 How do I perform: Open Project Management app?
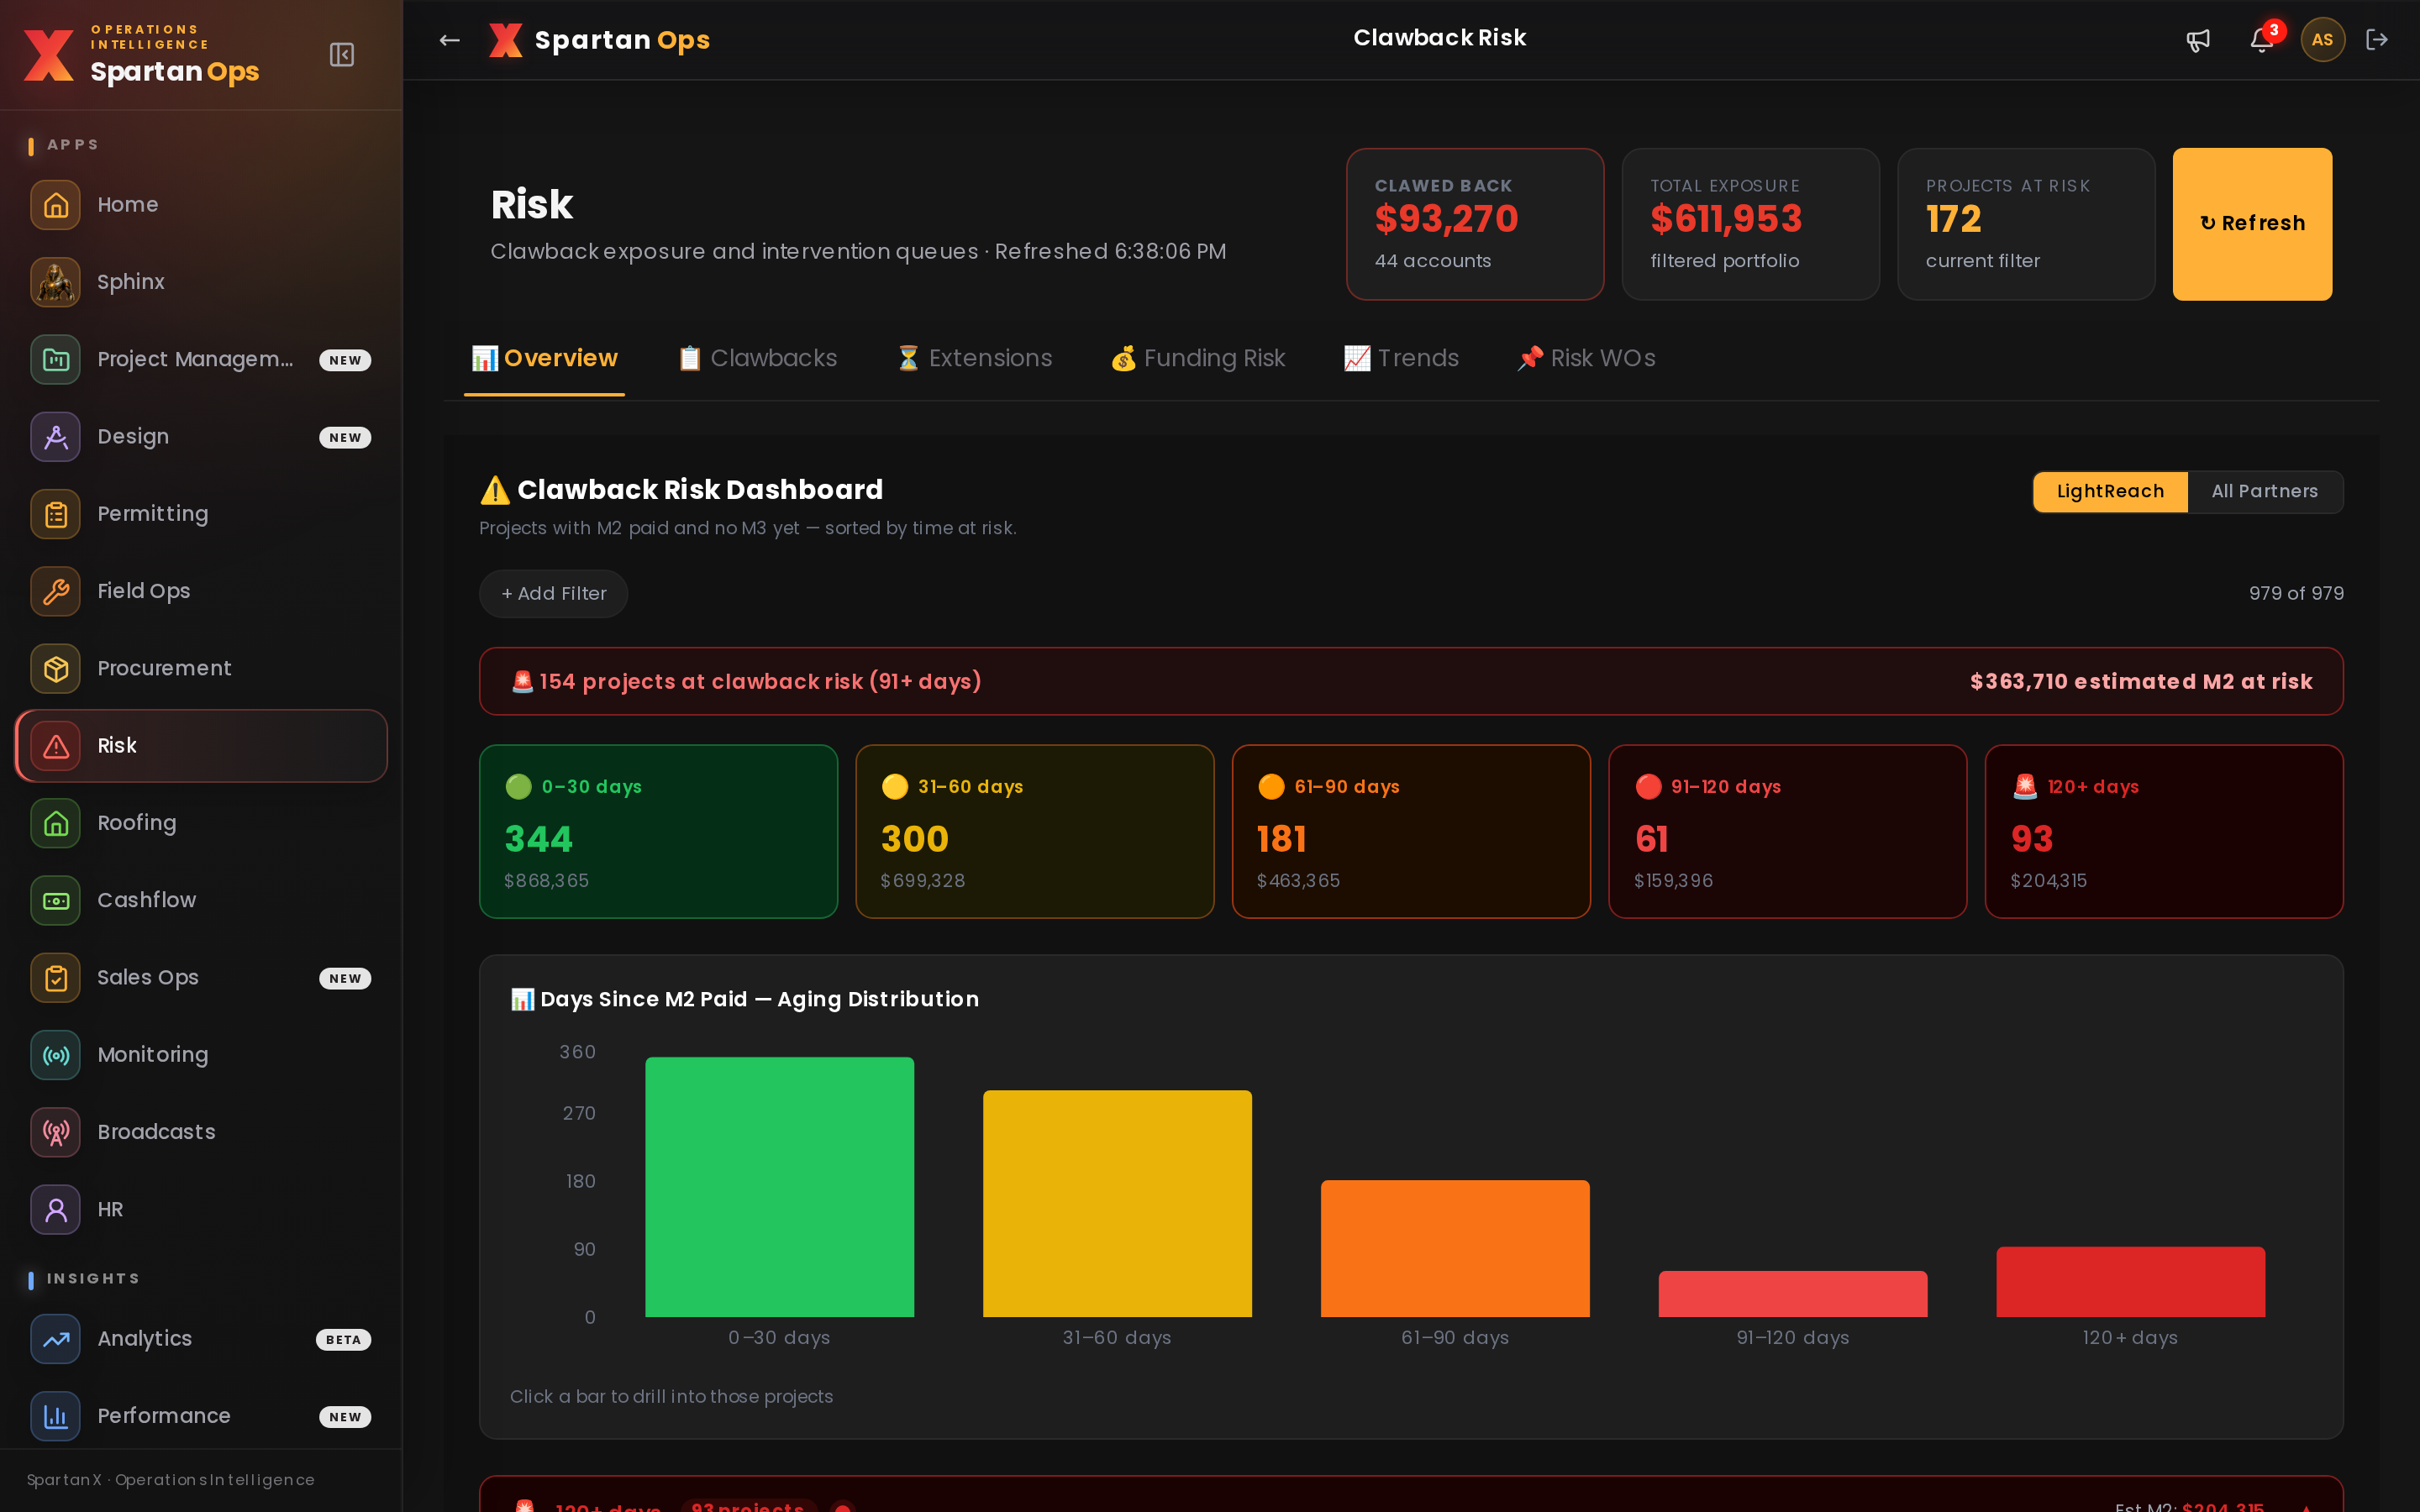(x=201, y=359)
